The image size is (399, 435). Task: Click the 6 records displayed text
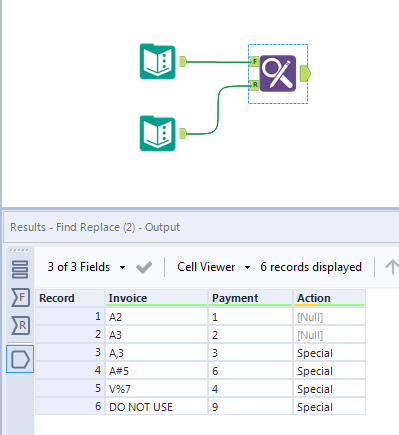[x=311, y=267]
